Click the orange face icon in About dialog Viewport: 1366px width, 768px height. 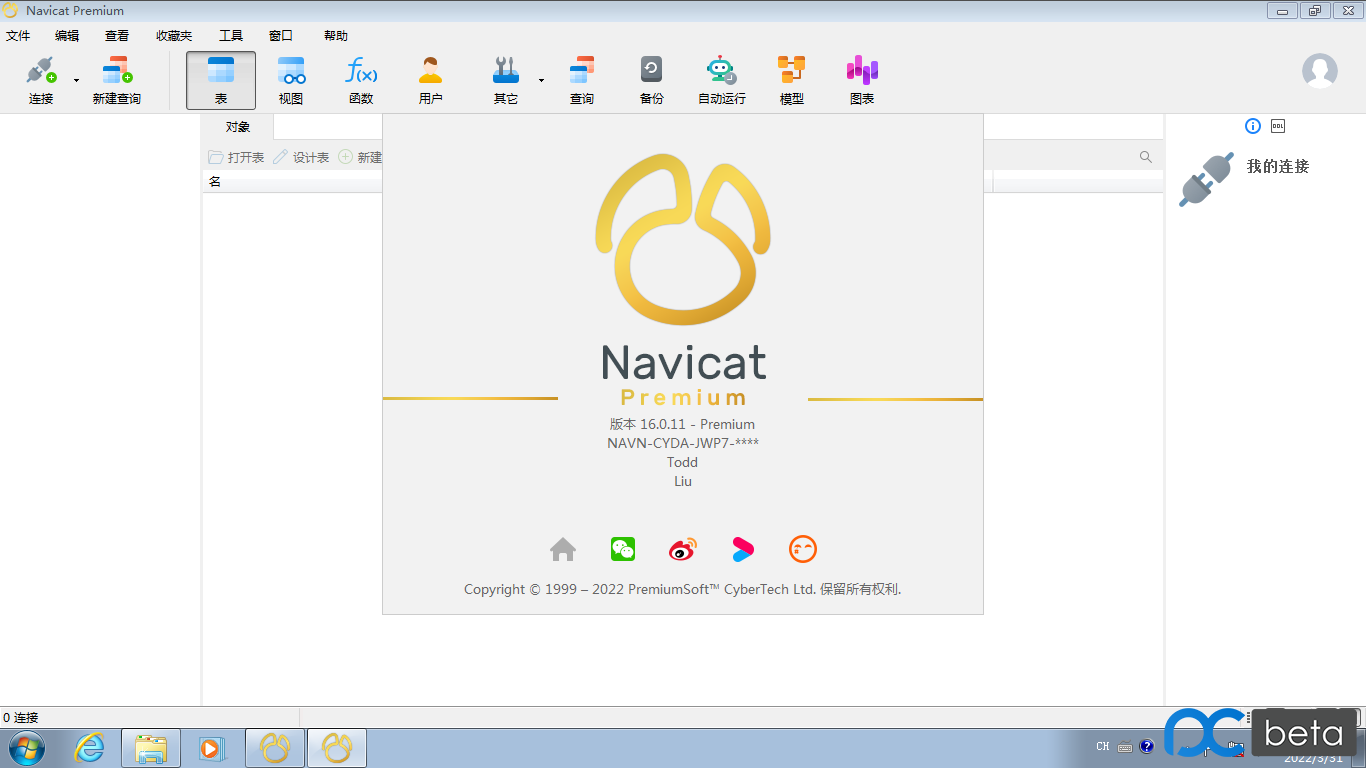click(x=803, y=549)
